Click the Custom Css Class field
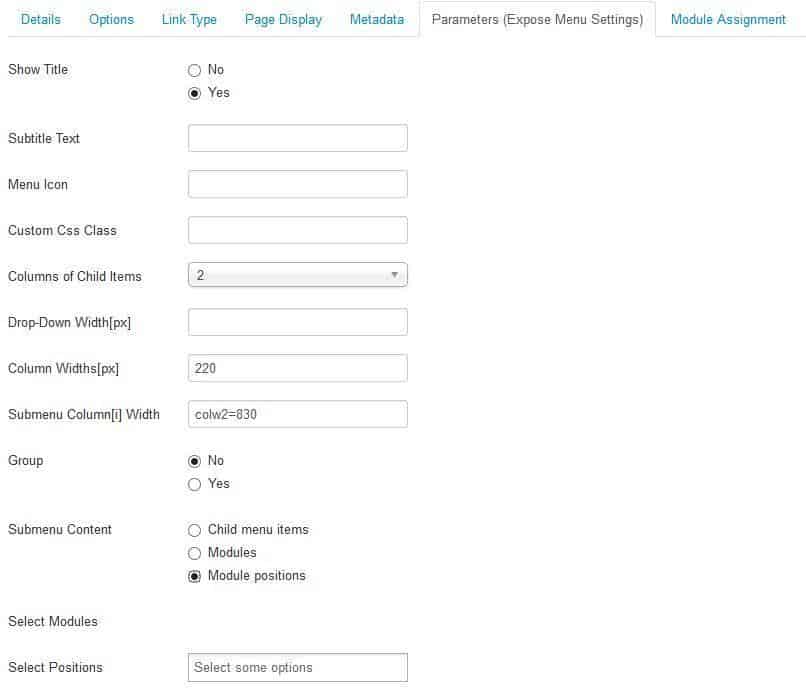The image size is (806, 688). coord(297,230)
